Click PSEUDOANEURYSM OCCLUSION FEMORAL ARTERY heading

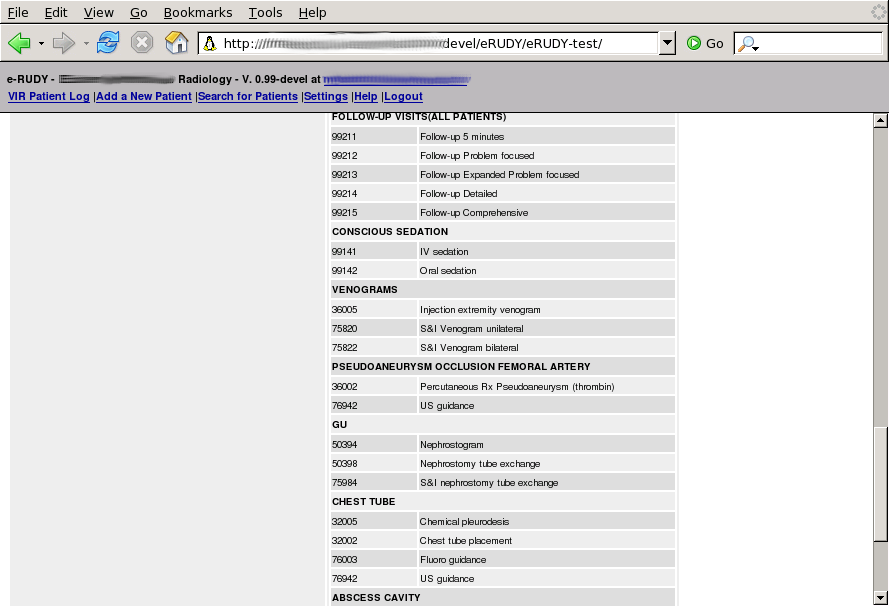pyautogui.click(x=461, y=367)
